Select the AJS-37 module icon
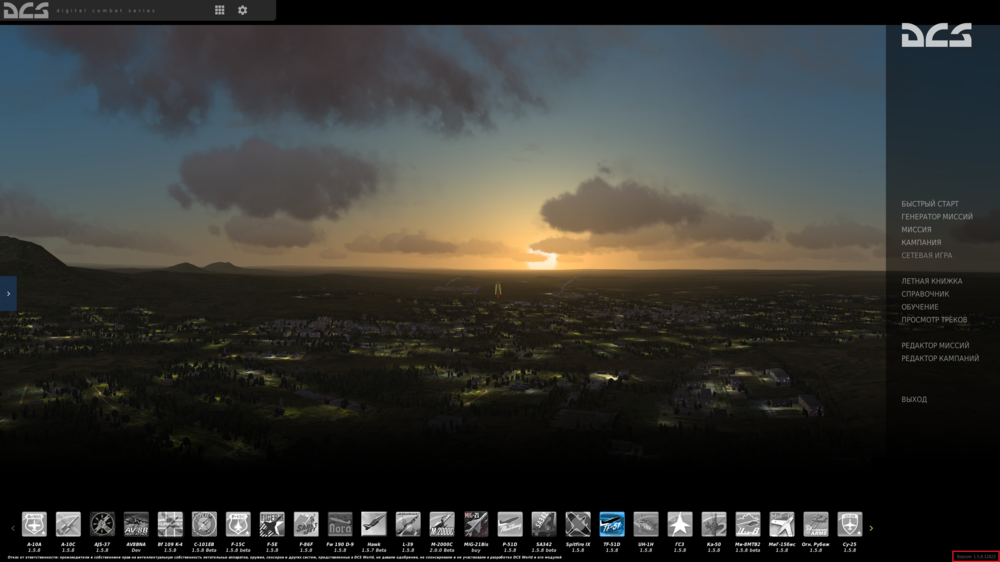This screenshot has width=1000, height=562. 102,524
